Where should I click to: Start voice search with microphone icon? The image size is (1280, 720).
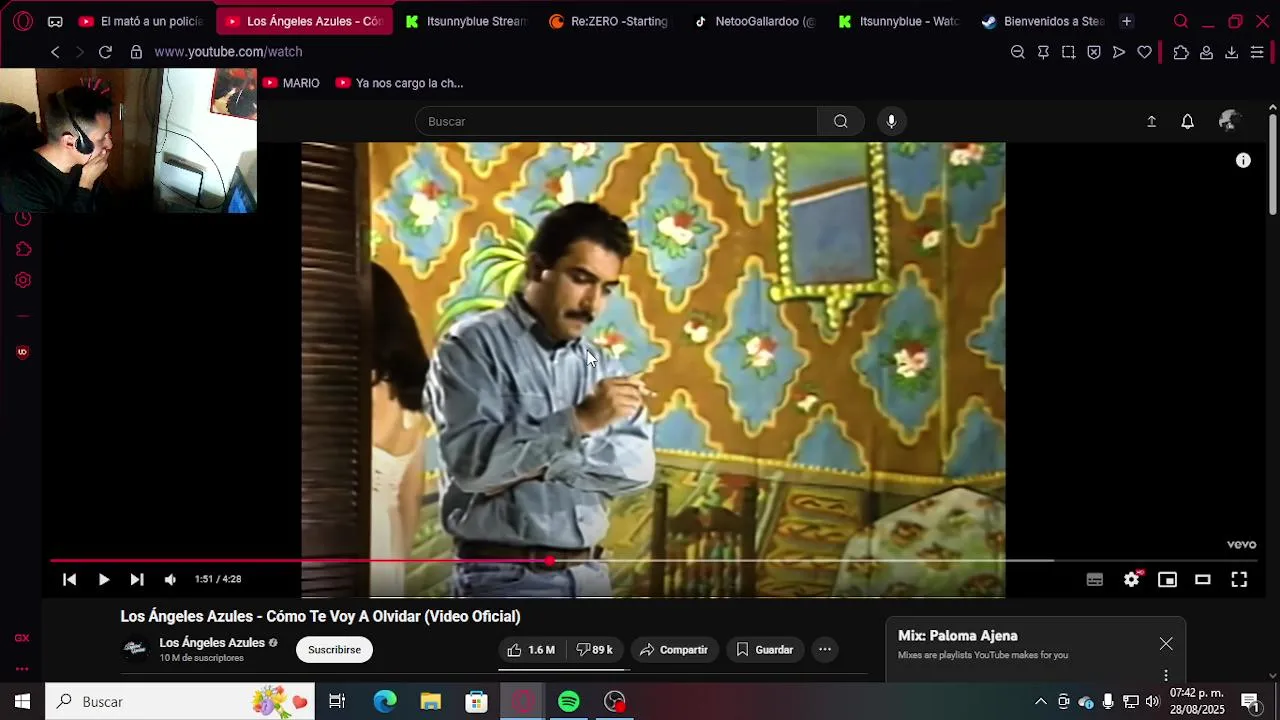[891, 121]
